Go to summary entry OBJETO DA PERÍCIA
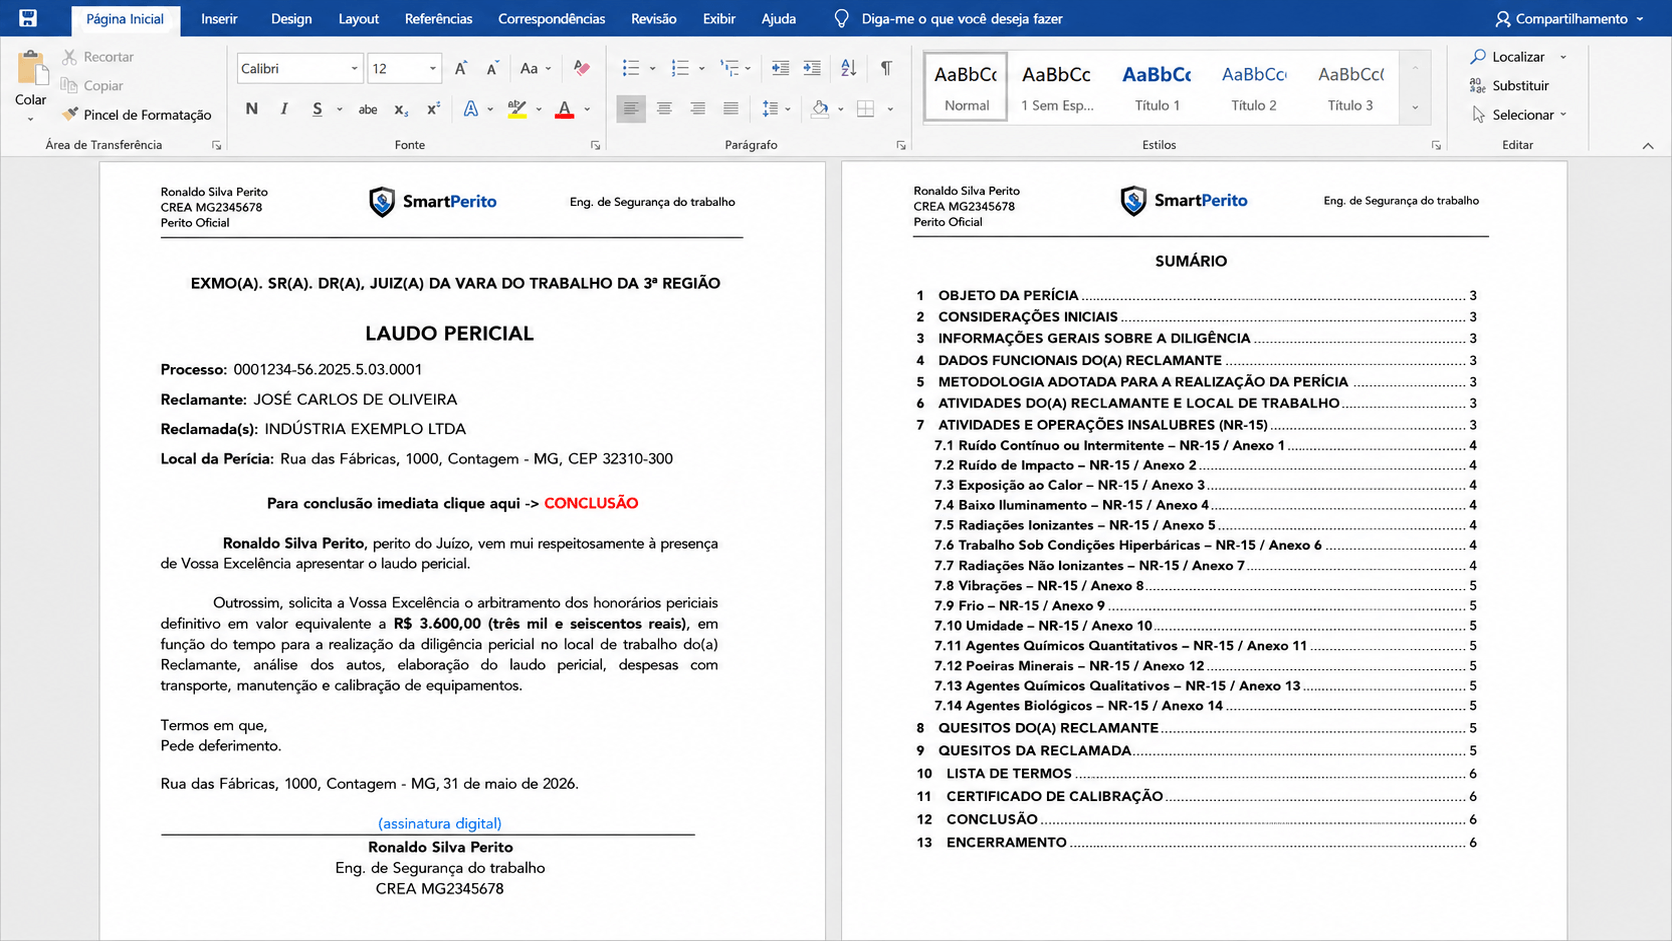Screen dimensions: 1672x941 (1196, 295)
